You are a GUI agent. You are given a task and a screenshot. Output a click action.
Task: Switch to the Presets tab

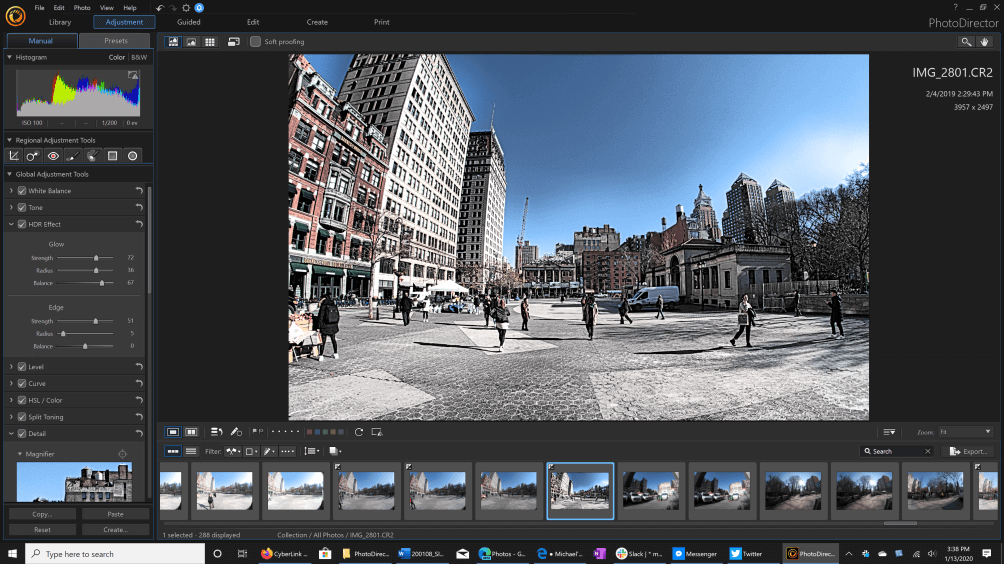(115, 41)
